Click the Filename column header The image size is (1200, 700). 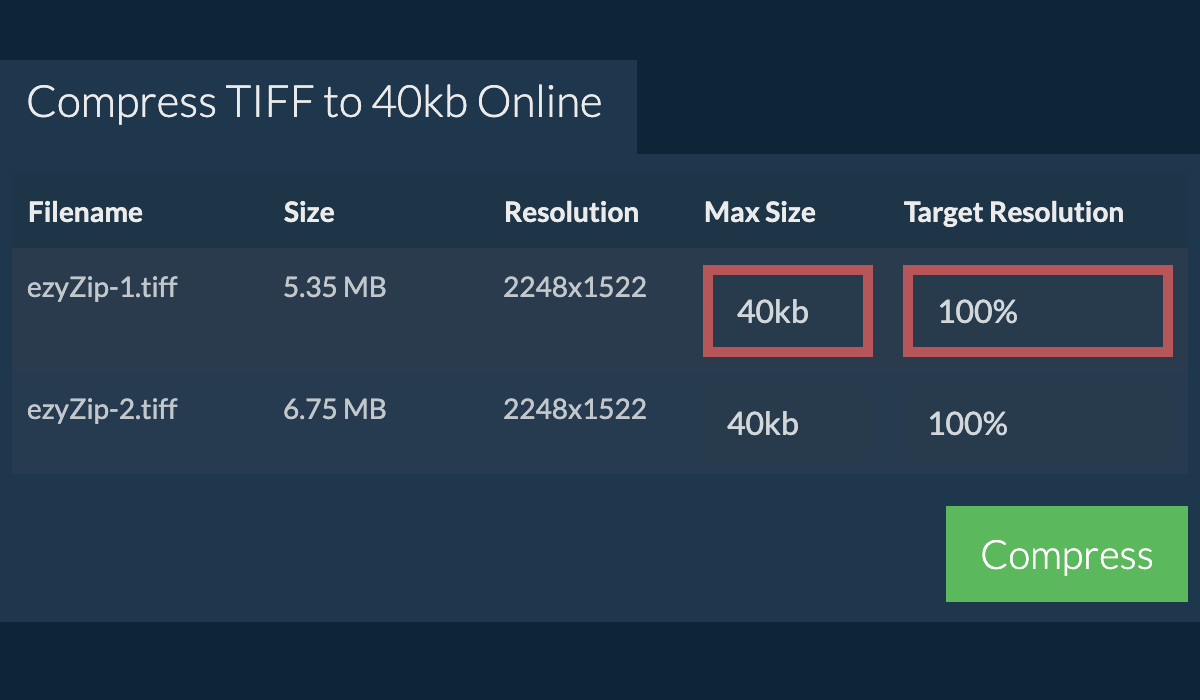pyautogui.click(x=85, y=212)
